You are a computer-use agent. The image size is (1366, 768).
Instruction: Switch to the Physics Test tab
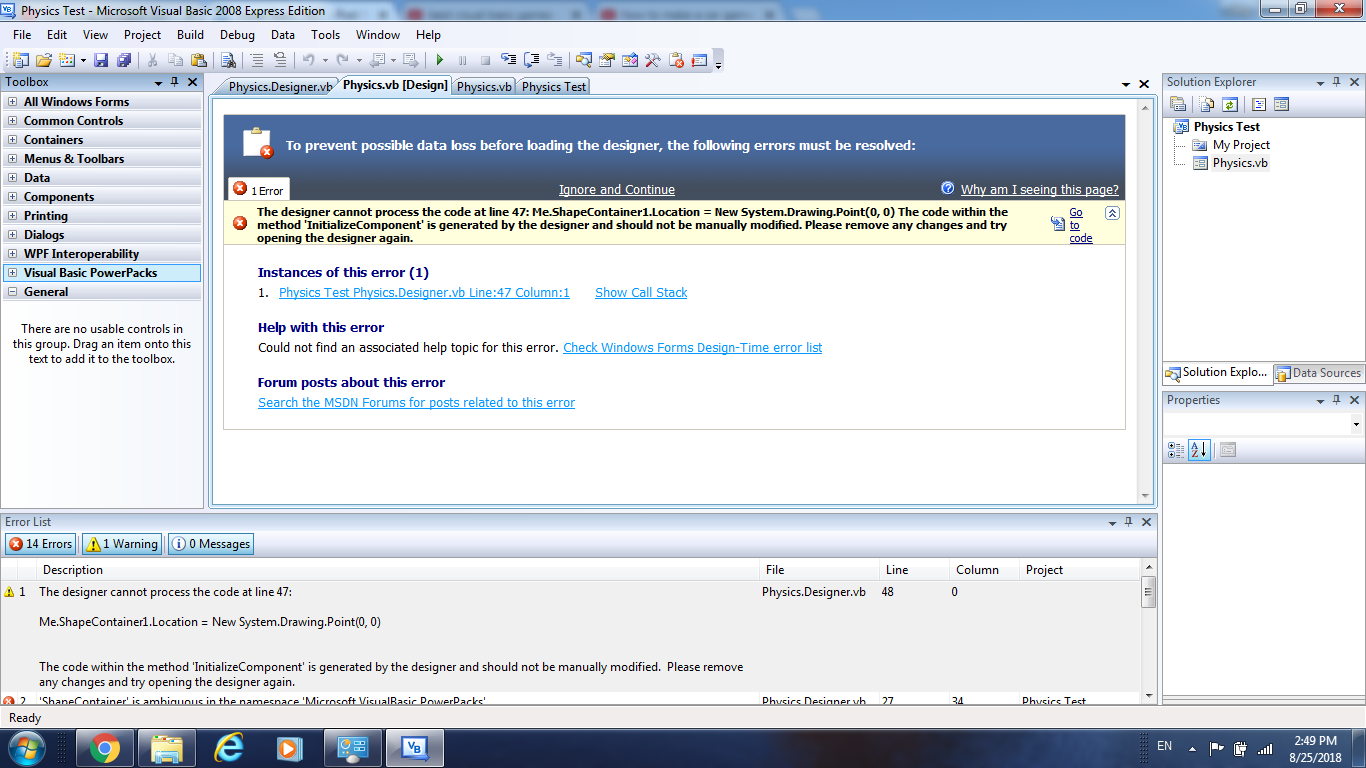tap(554, 87)
